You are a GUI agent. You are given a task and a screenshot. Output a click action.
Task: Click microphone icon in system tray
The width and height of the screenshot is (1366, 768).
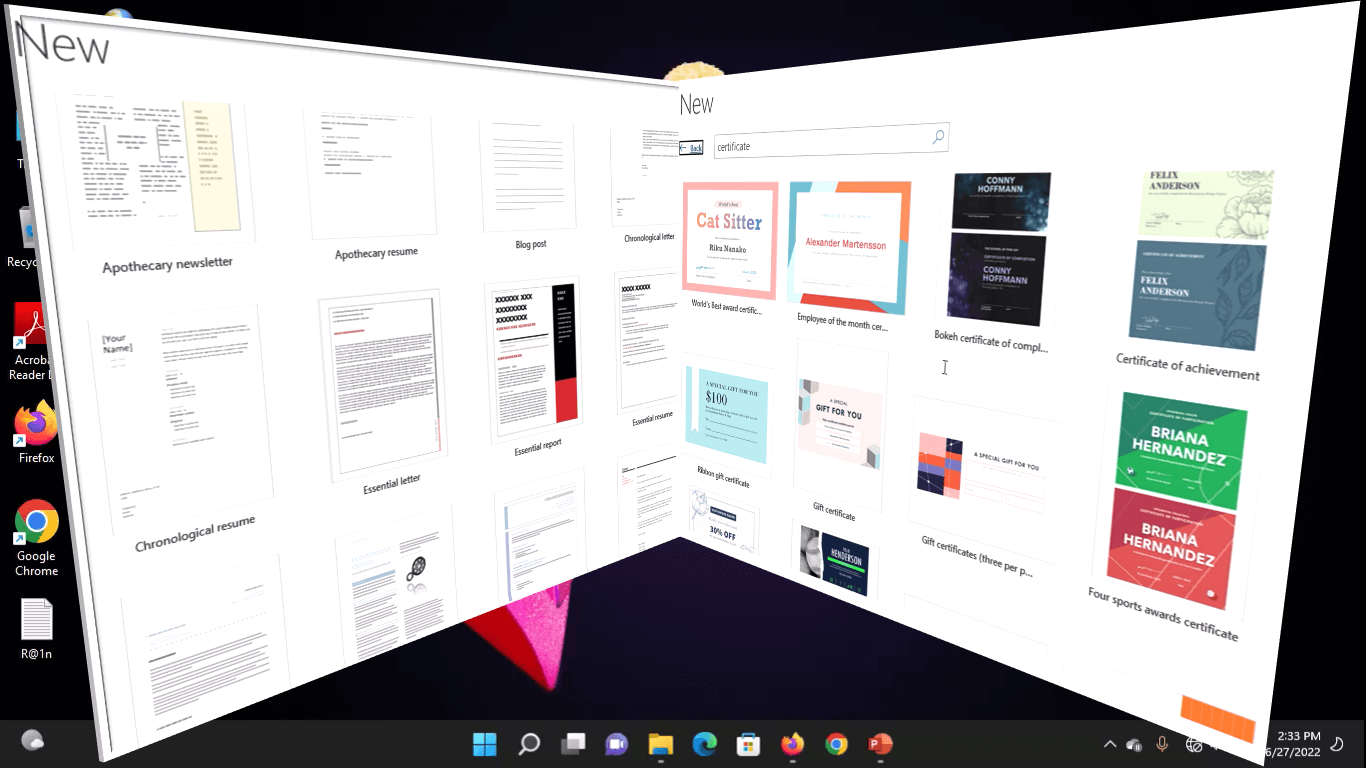(x=1162, y=744)
